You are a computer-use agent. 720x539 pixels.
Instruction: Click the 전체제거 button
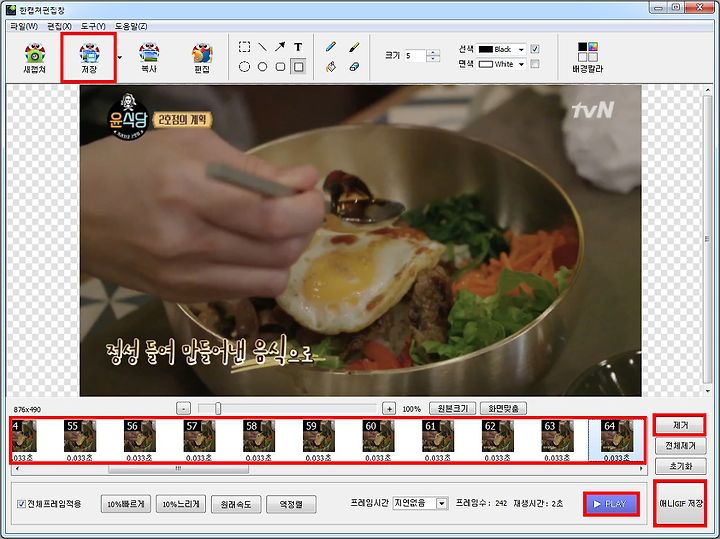(x=680, y=445)
